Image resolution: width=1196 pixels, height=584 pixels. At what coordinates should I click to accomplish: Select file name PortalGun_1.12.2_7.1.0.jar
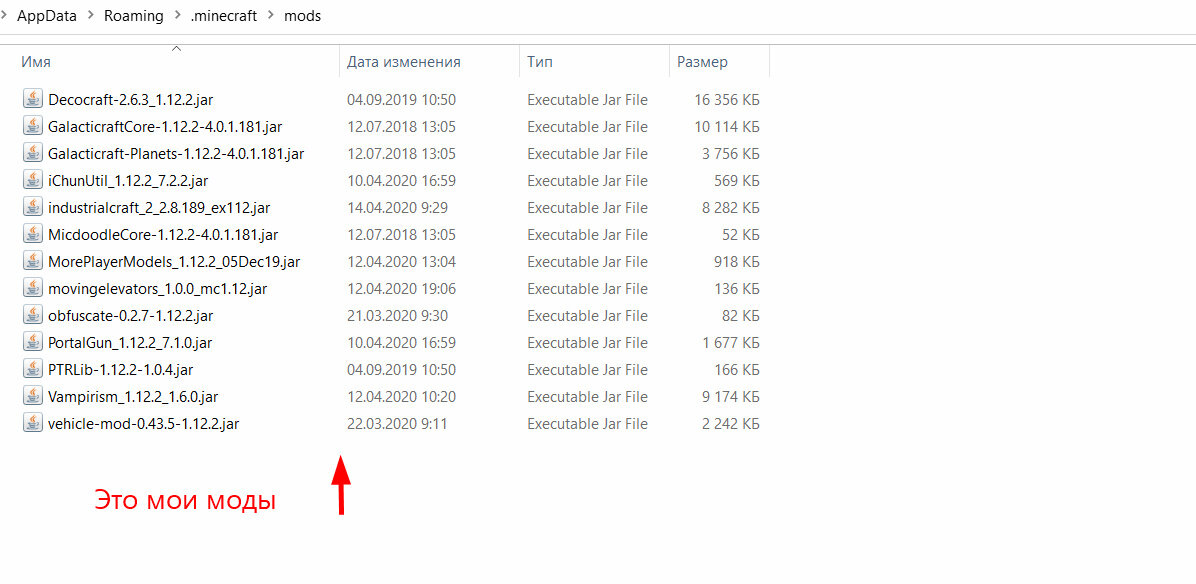130,342
